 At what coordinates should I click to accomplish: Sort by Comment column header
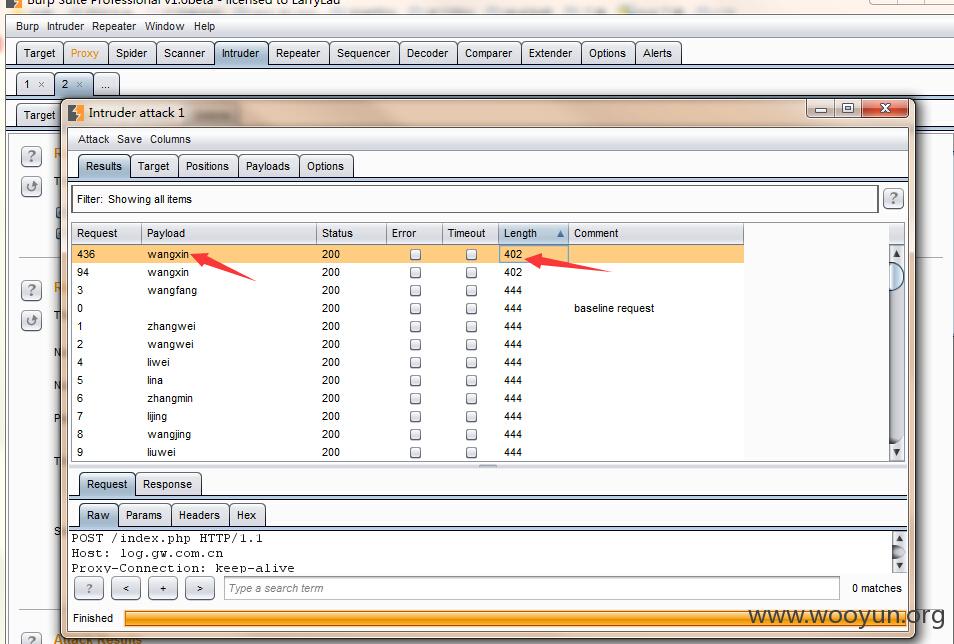[x=656, y=233]
